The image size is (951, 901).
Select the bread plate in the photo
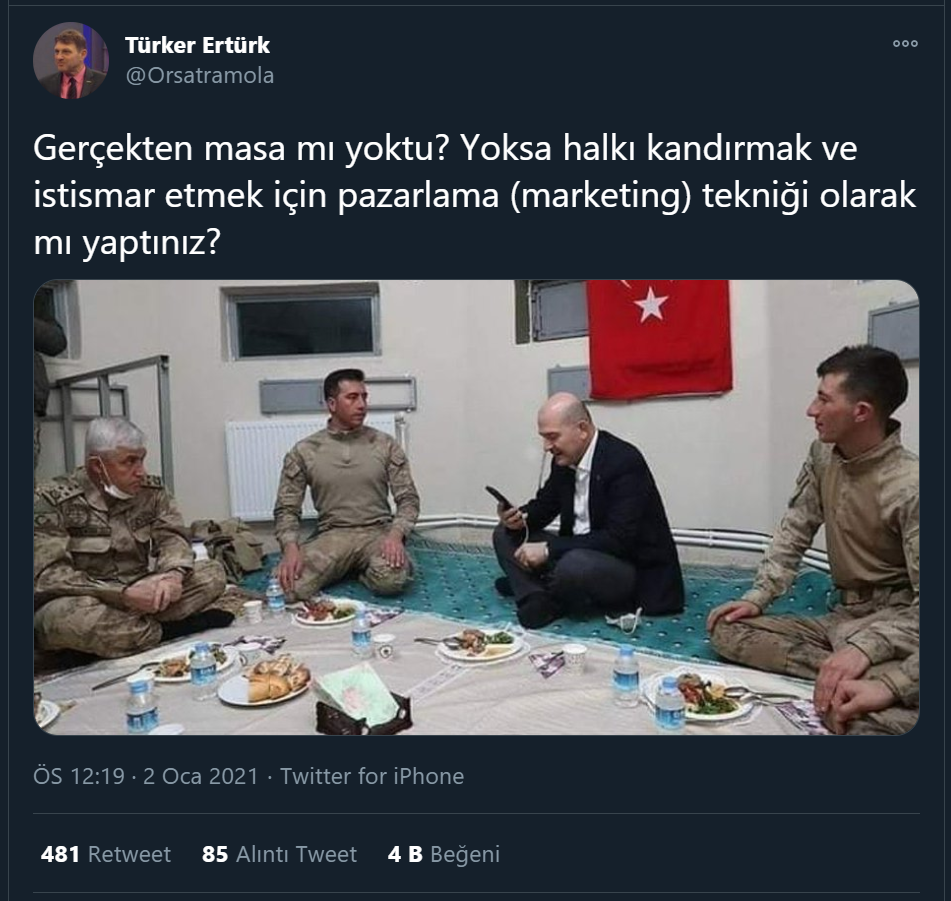tap(264, 682)
